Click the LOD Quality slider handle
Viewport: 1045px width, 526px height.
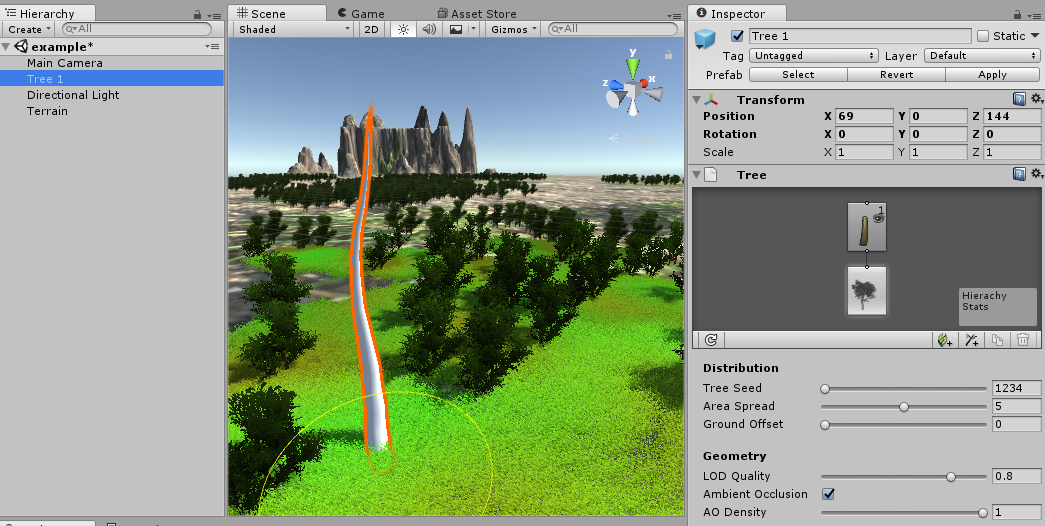(x=951, y=476)
